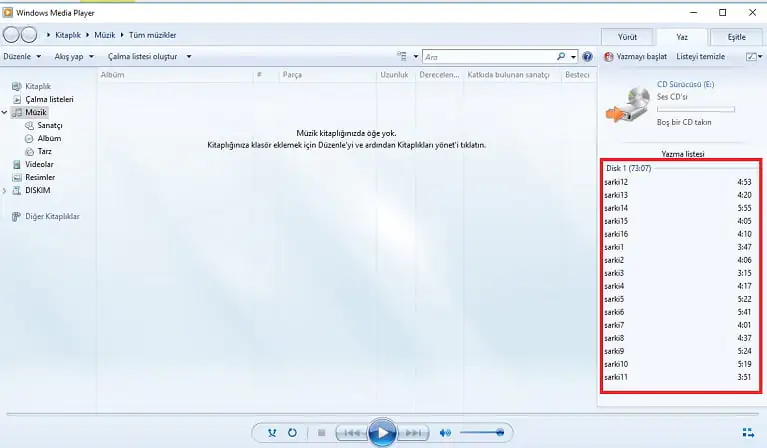This screenshot has width=767, height=448.
Task: Click the DISKIM device icon
Action: 17,190
